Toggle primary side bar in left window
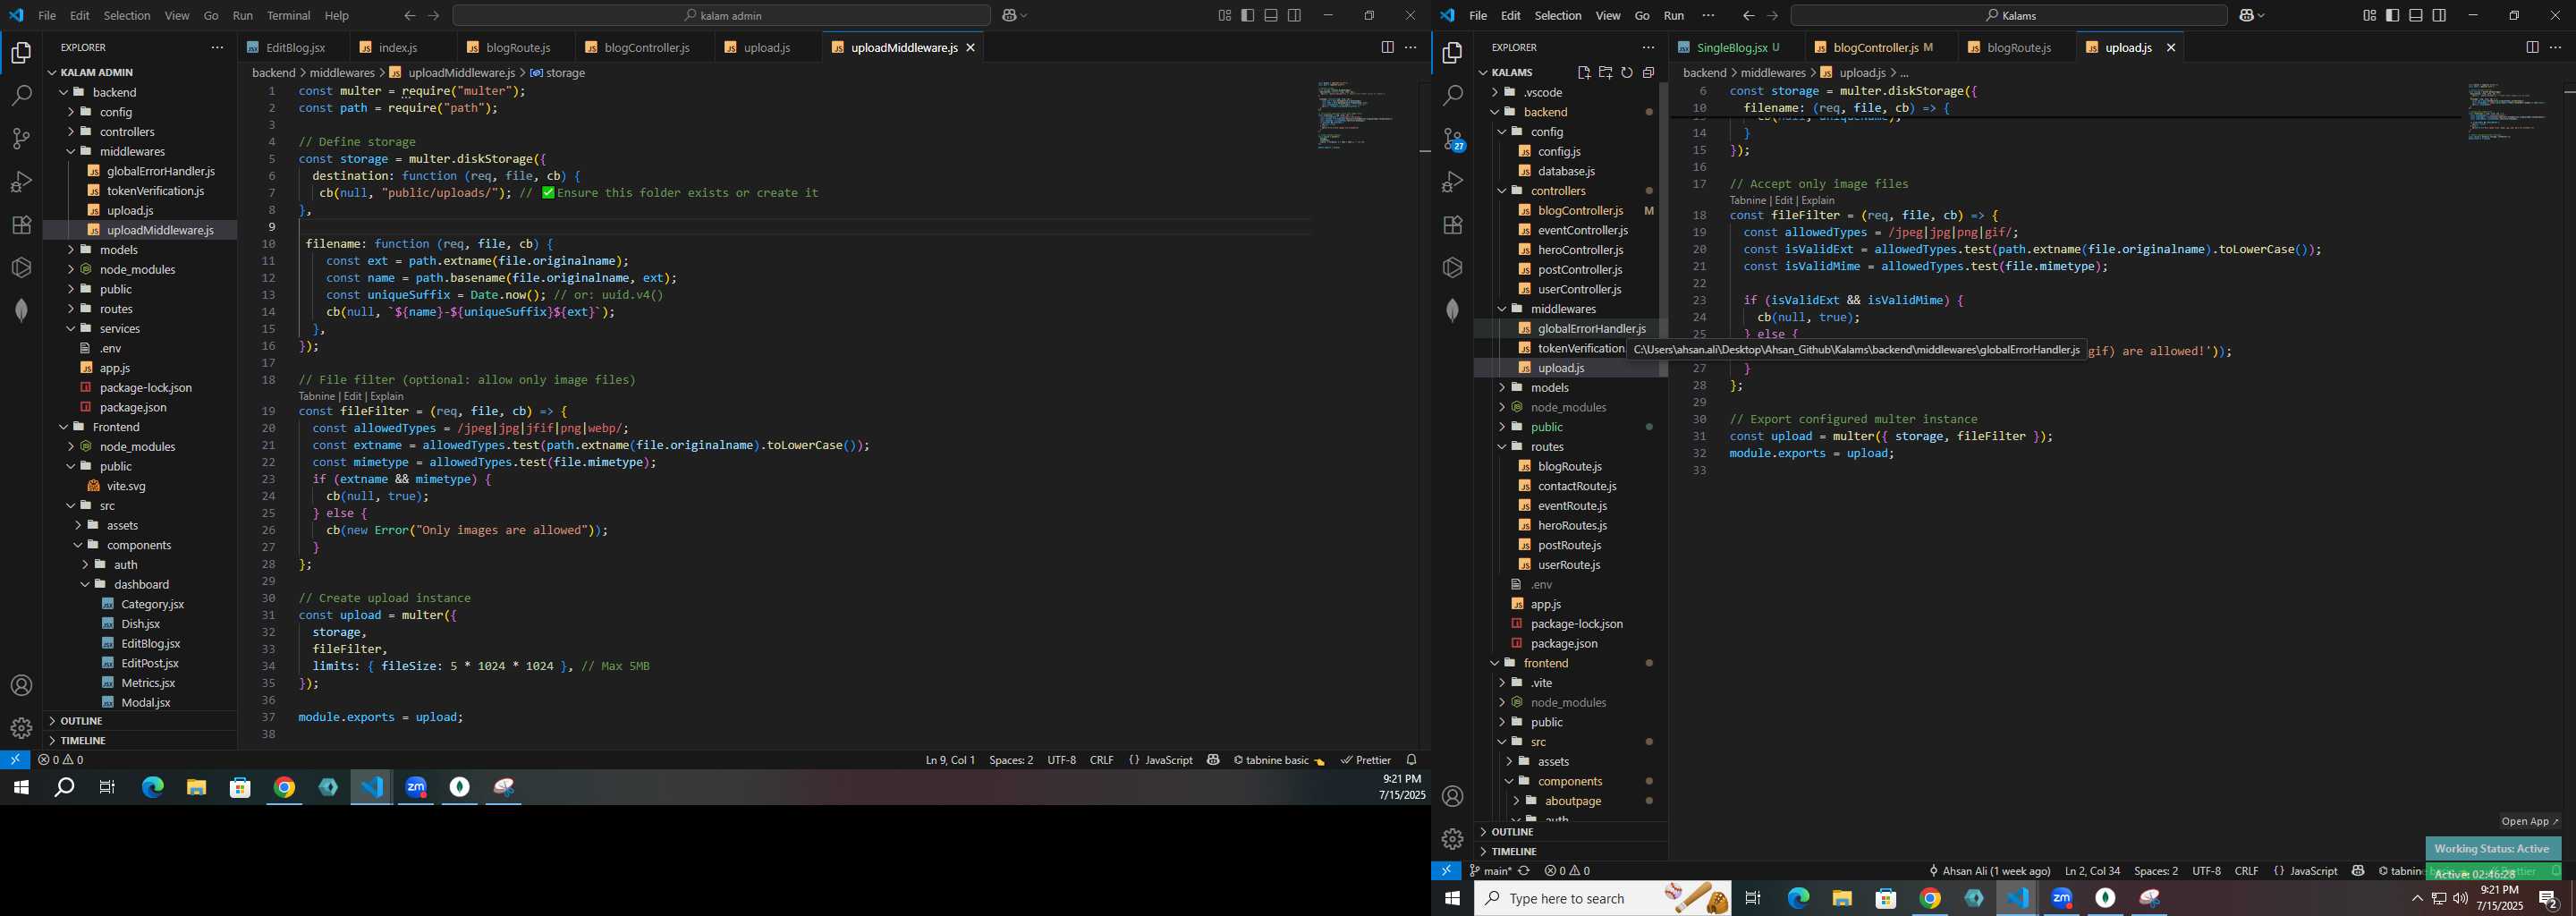Image resolution: width=2576 pixels, height=916 pixels. click(1247, 15)
